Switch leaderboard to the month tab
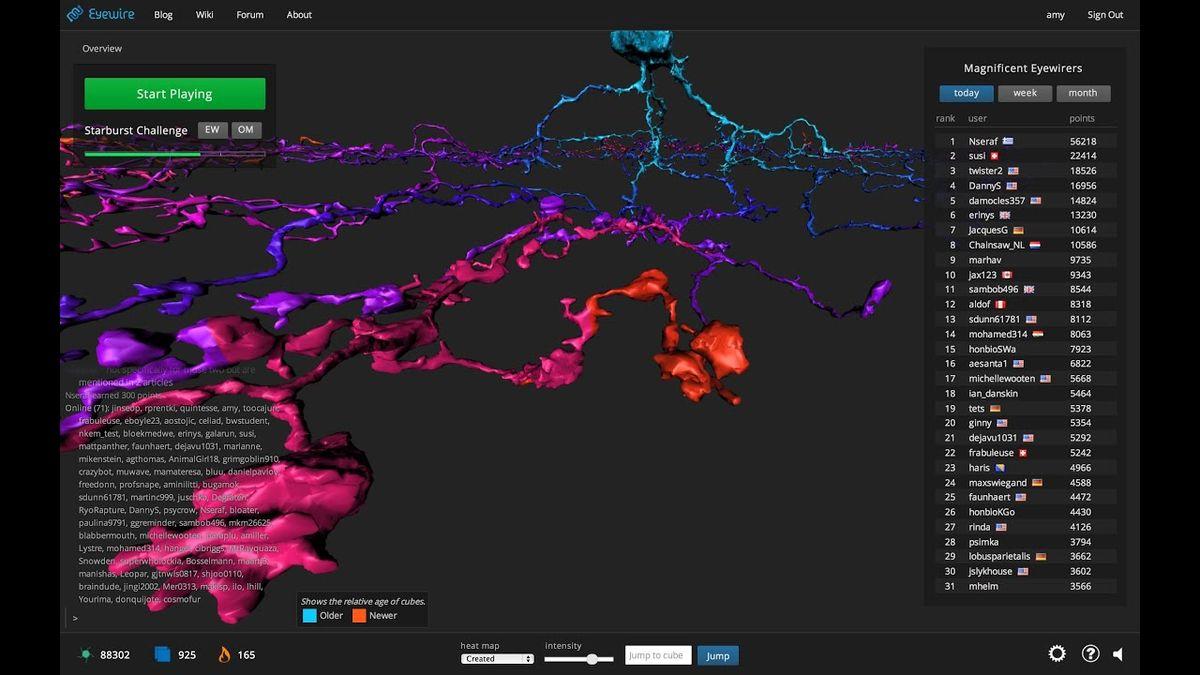This screenshot has width=1200, height=675. point(1083,93)
